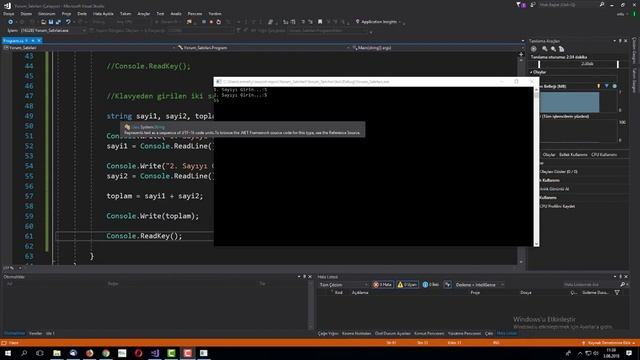Click the Console.ReadKey(); line 61 in editor

[x=144, y=236]
